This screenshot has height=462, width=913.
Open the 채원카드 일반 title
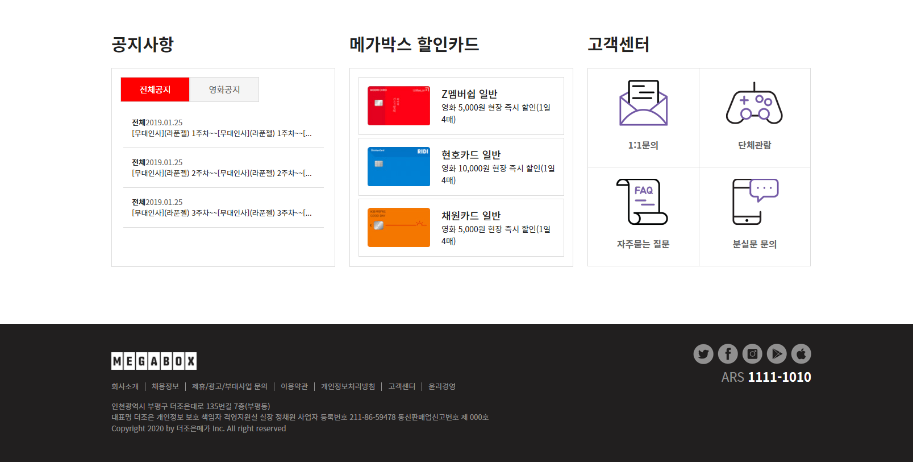(x=471, y=216)
